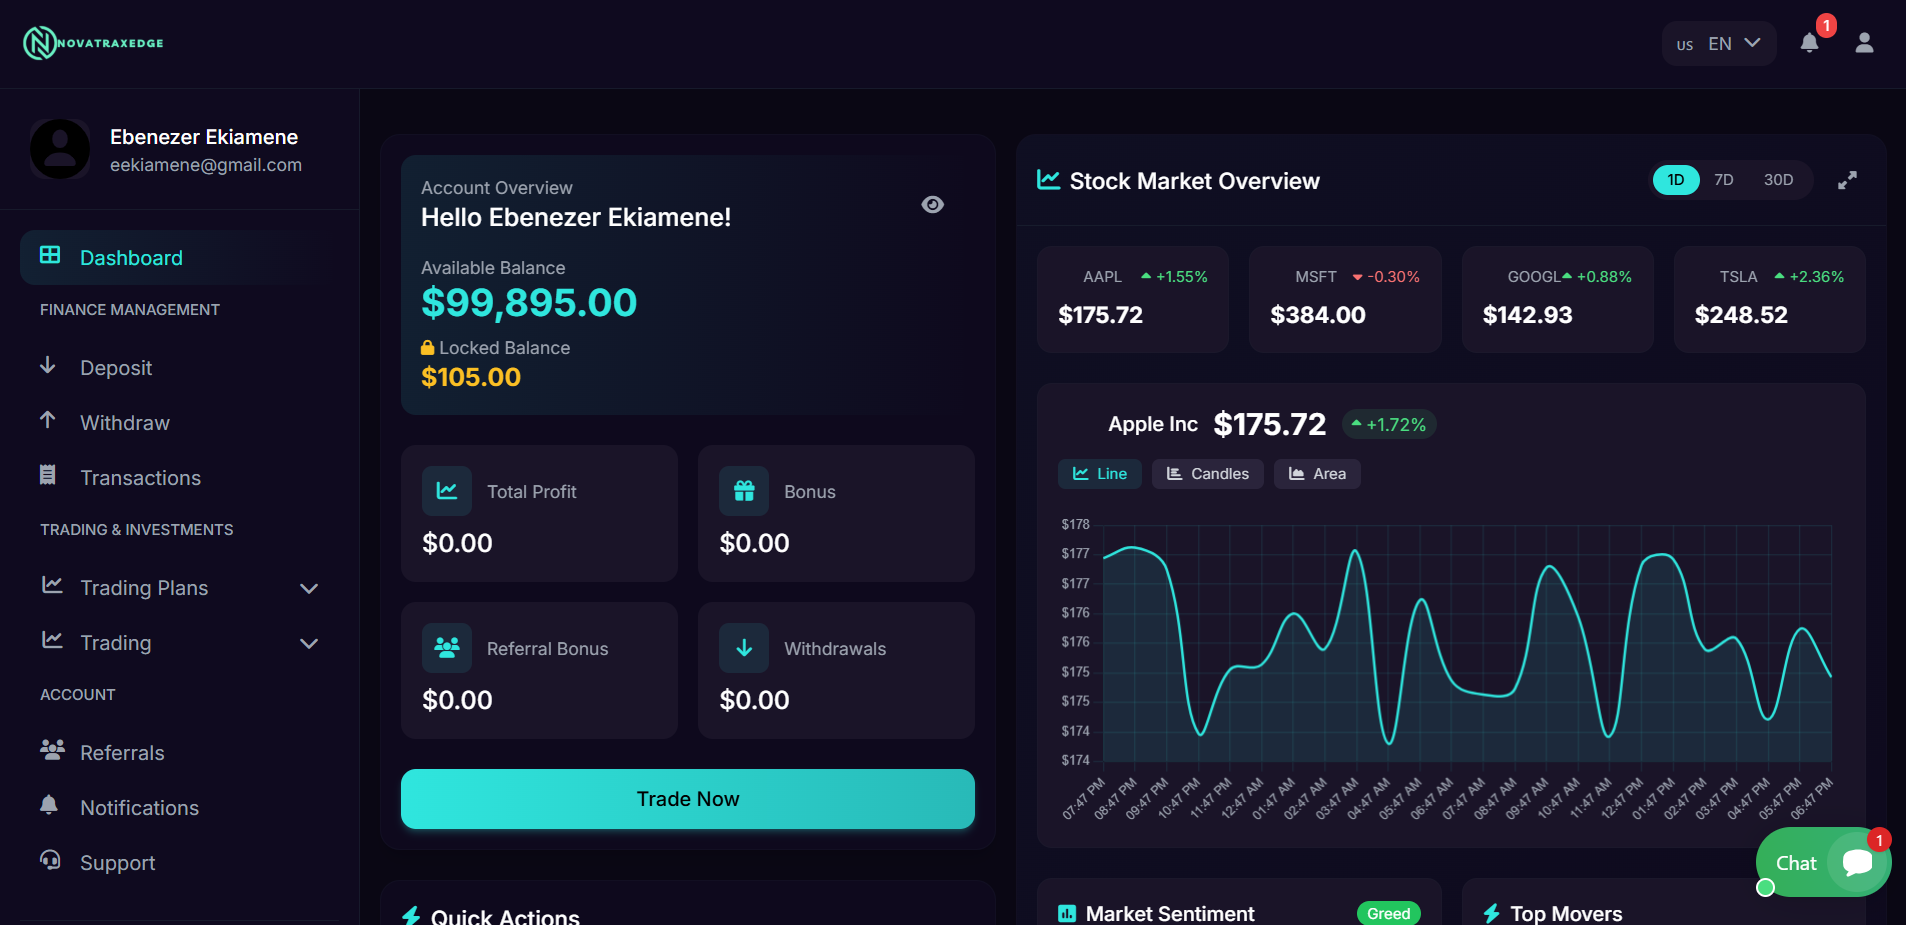This screenshot has width=1906, height=925.
Task: Open the Notifications page from sidebar
Action: pyautogui.click(x=139, y=807)
